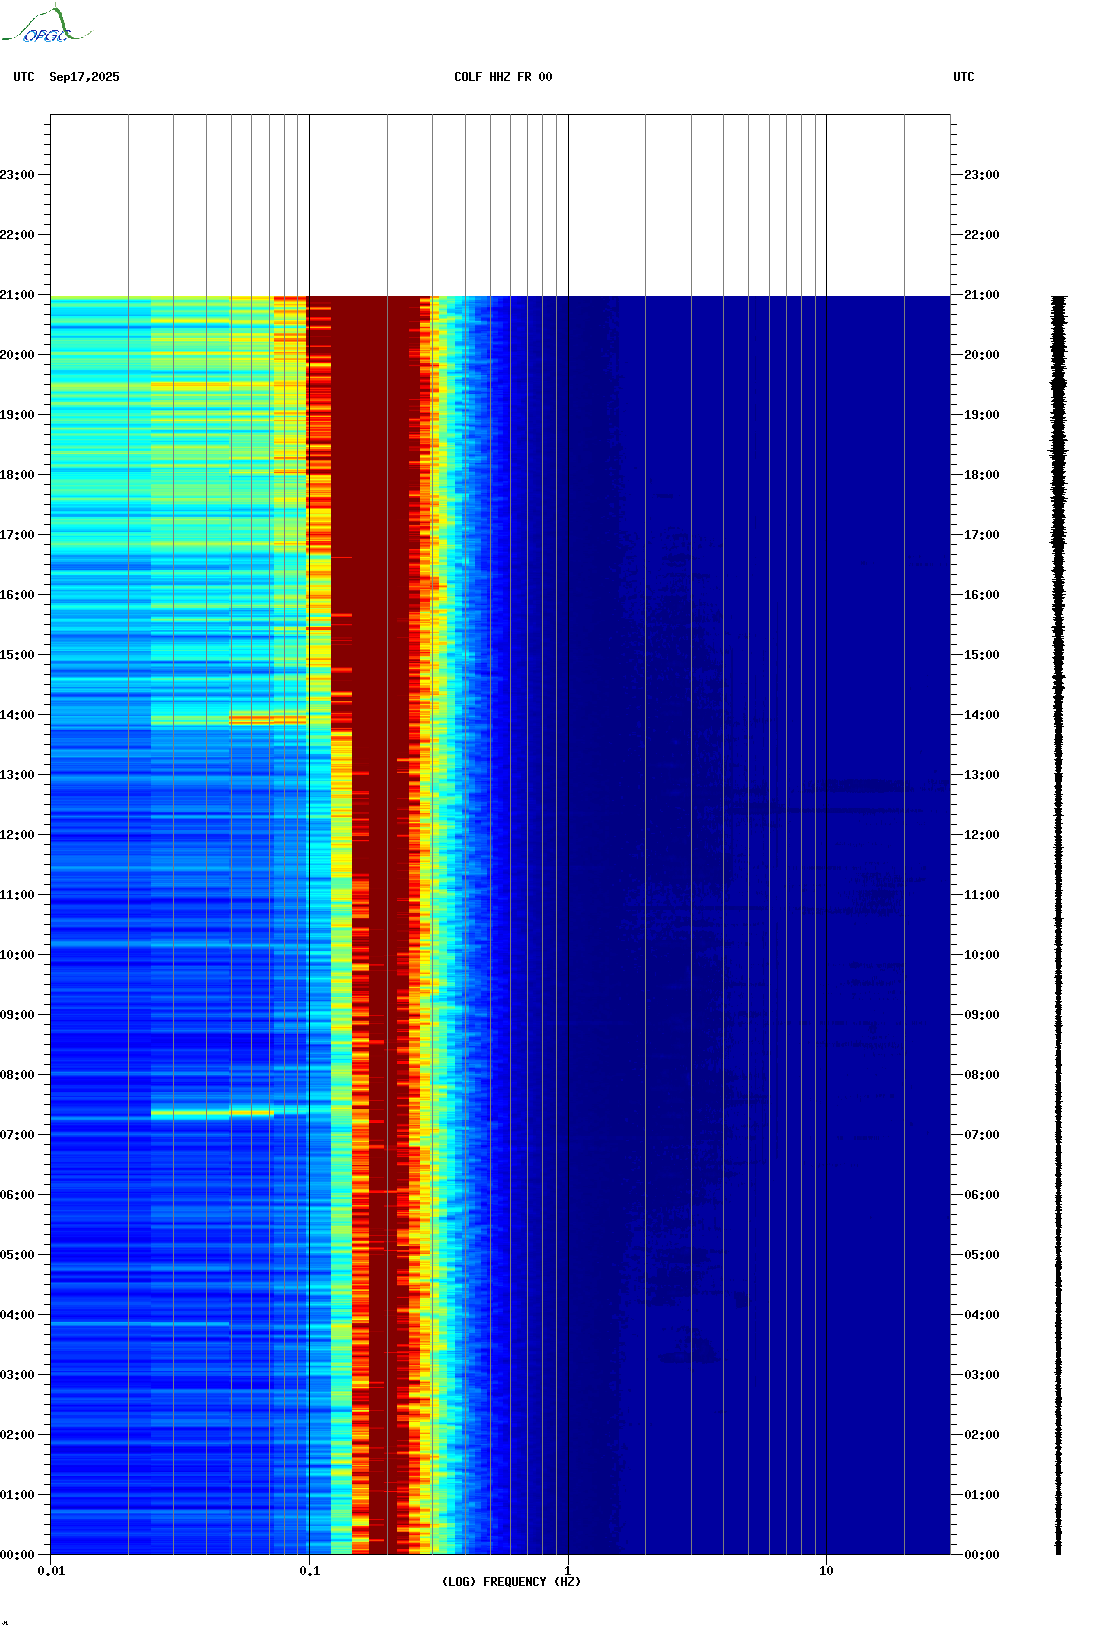Click 02:00 on the left time axis
This screenshot has height=1634, width=1102.
click(17, 1435)
